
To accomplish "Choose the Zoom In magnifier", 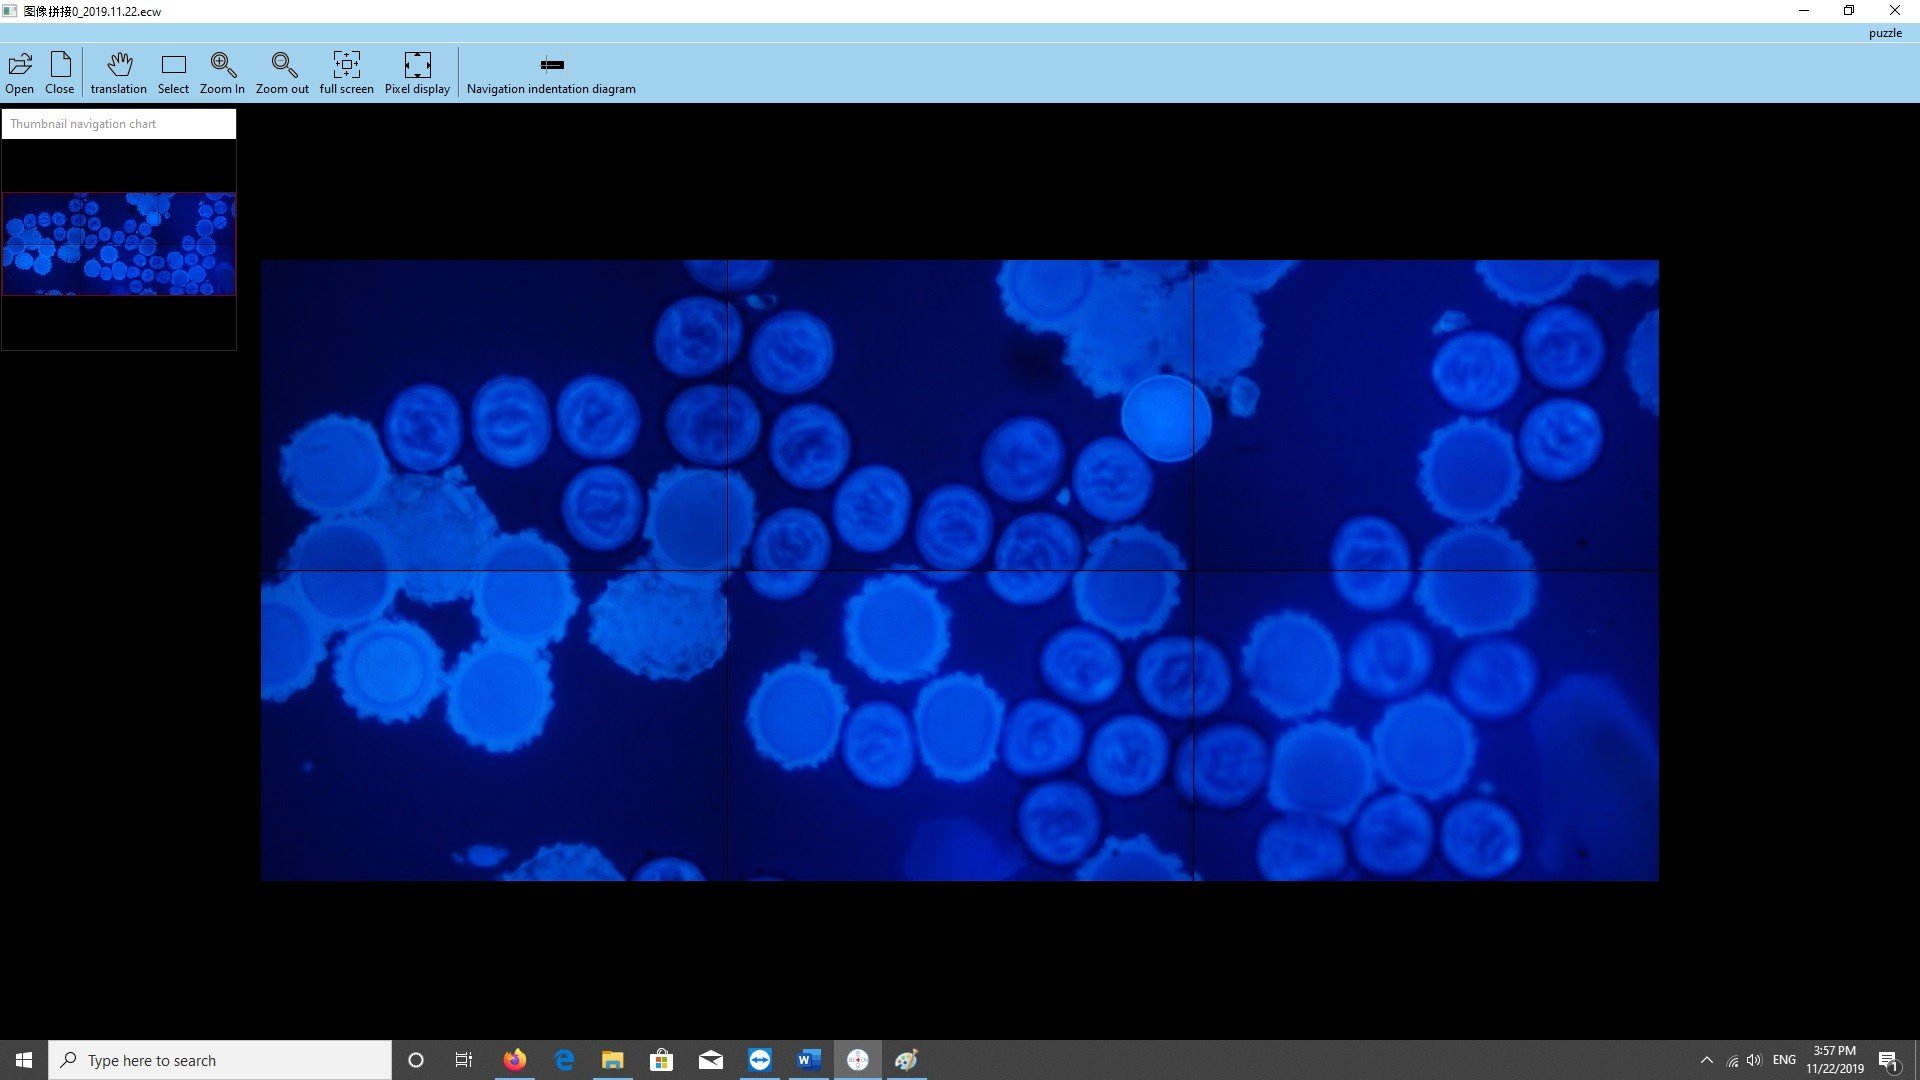I will point(223,65).
